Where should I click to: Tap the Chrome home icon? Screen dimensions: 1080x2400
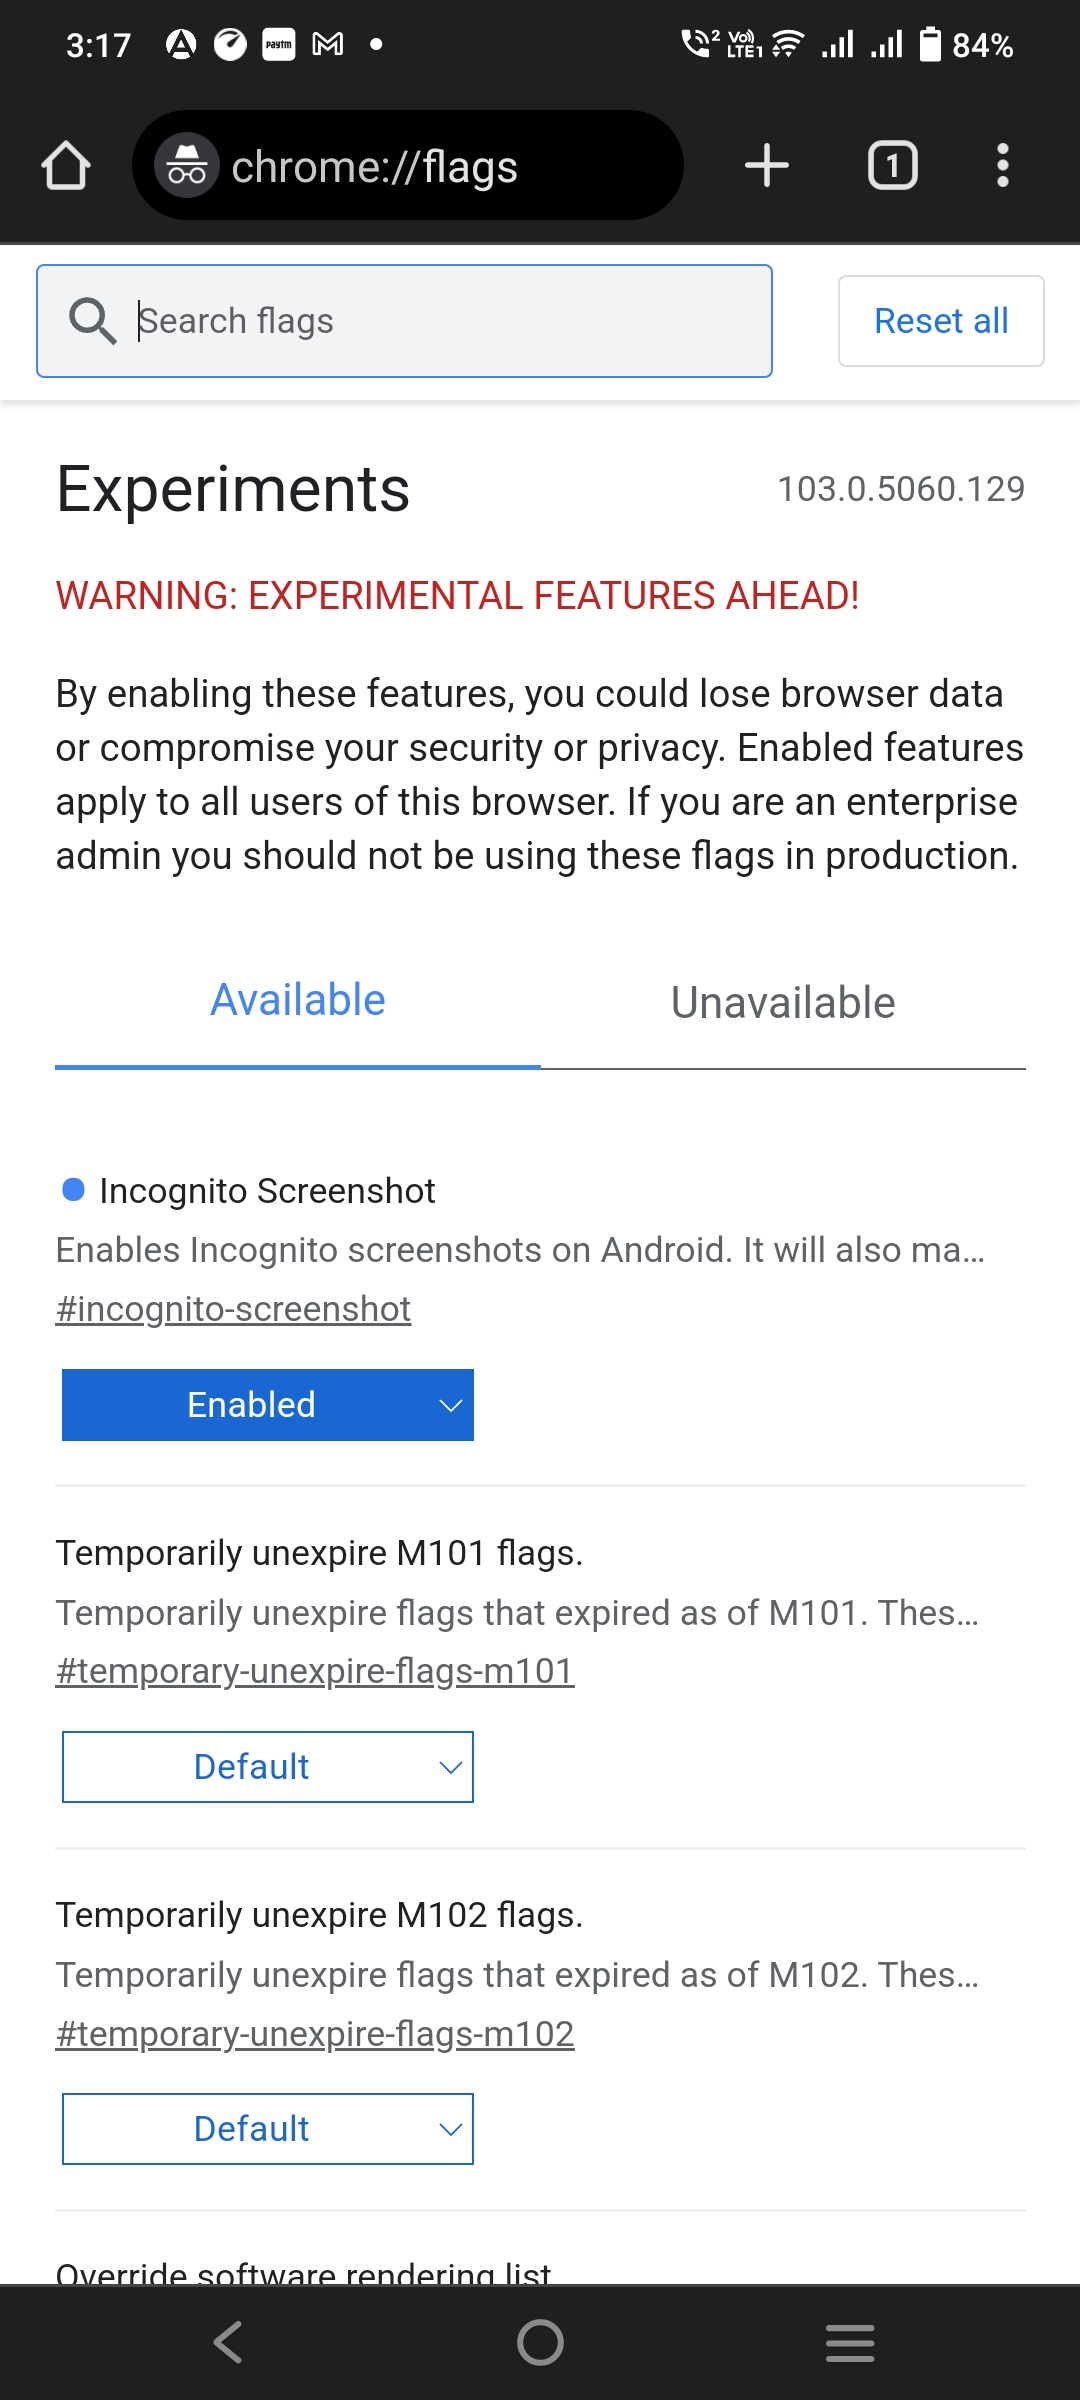[x=66, y=166]
